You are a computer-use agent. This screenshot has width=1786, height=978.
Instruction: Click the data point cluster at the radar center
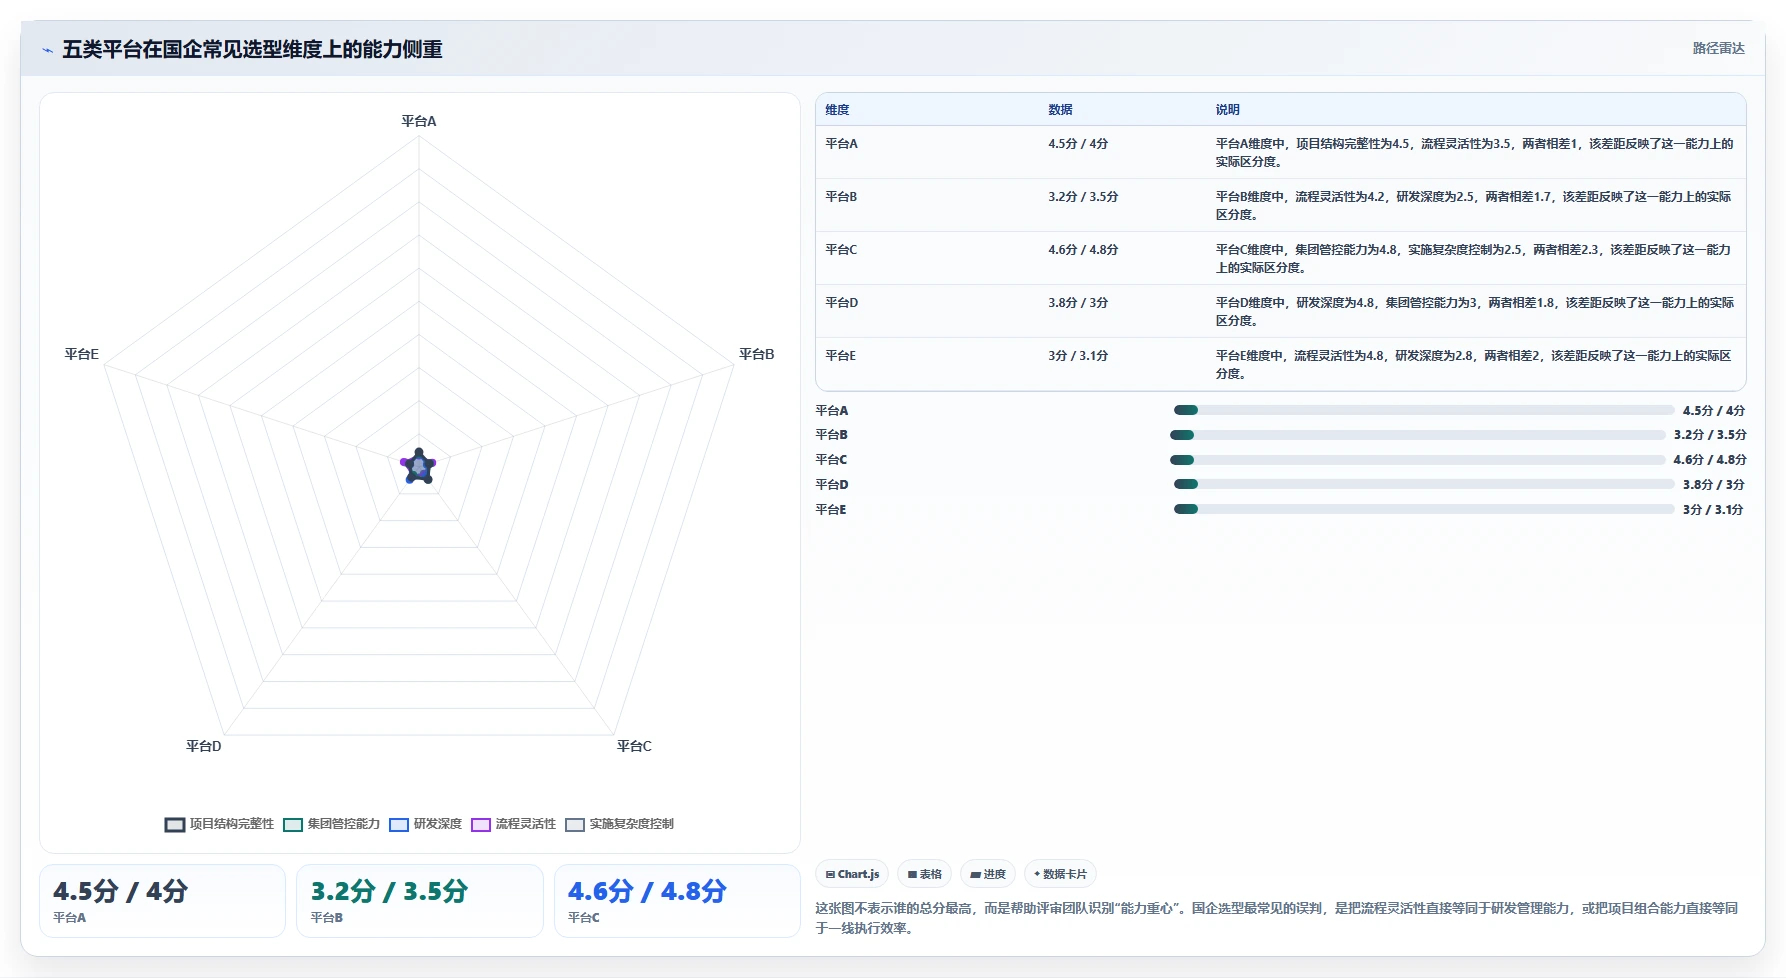click(419, 466)
